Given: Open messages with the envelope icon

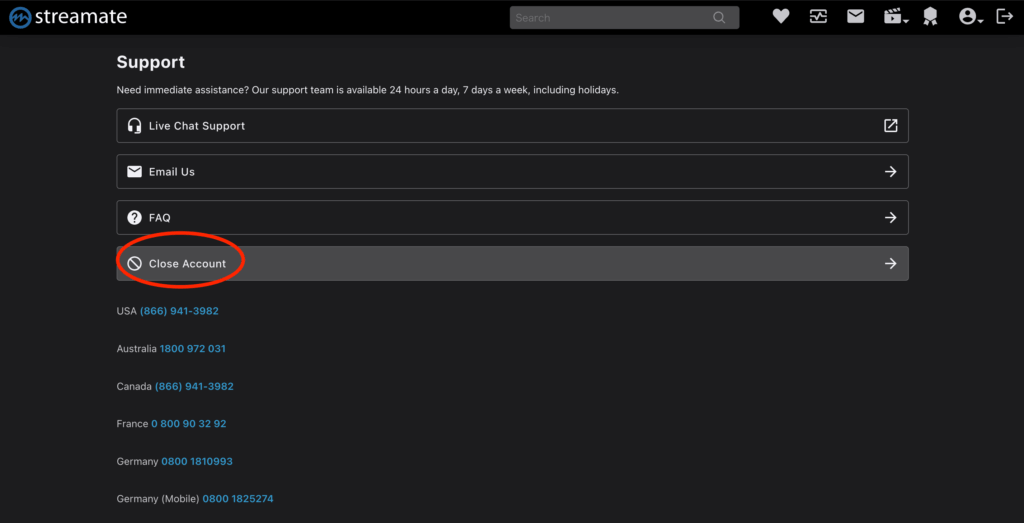Looking at the screenshot, I should coord(855,16).
